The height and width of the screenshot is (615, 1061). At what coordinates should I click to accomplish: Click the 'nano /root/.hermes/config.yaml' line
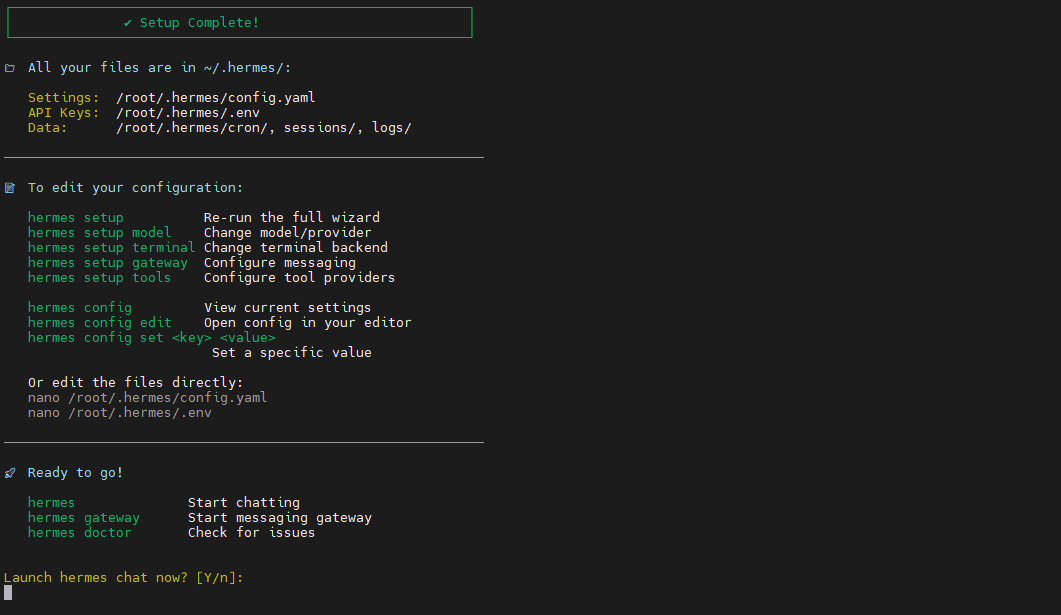[x=148, y=398]
